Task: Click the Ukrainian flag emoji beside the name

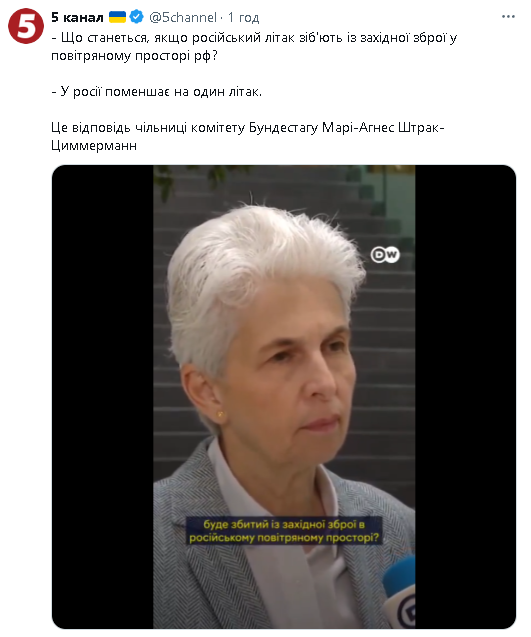Action: click(117, 17)
